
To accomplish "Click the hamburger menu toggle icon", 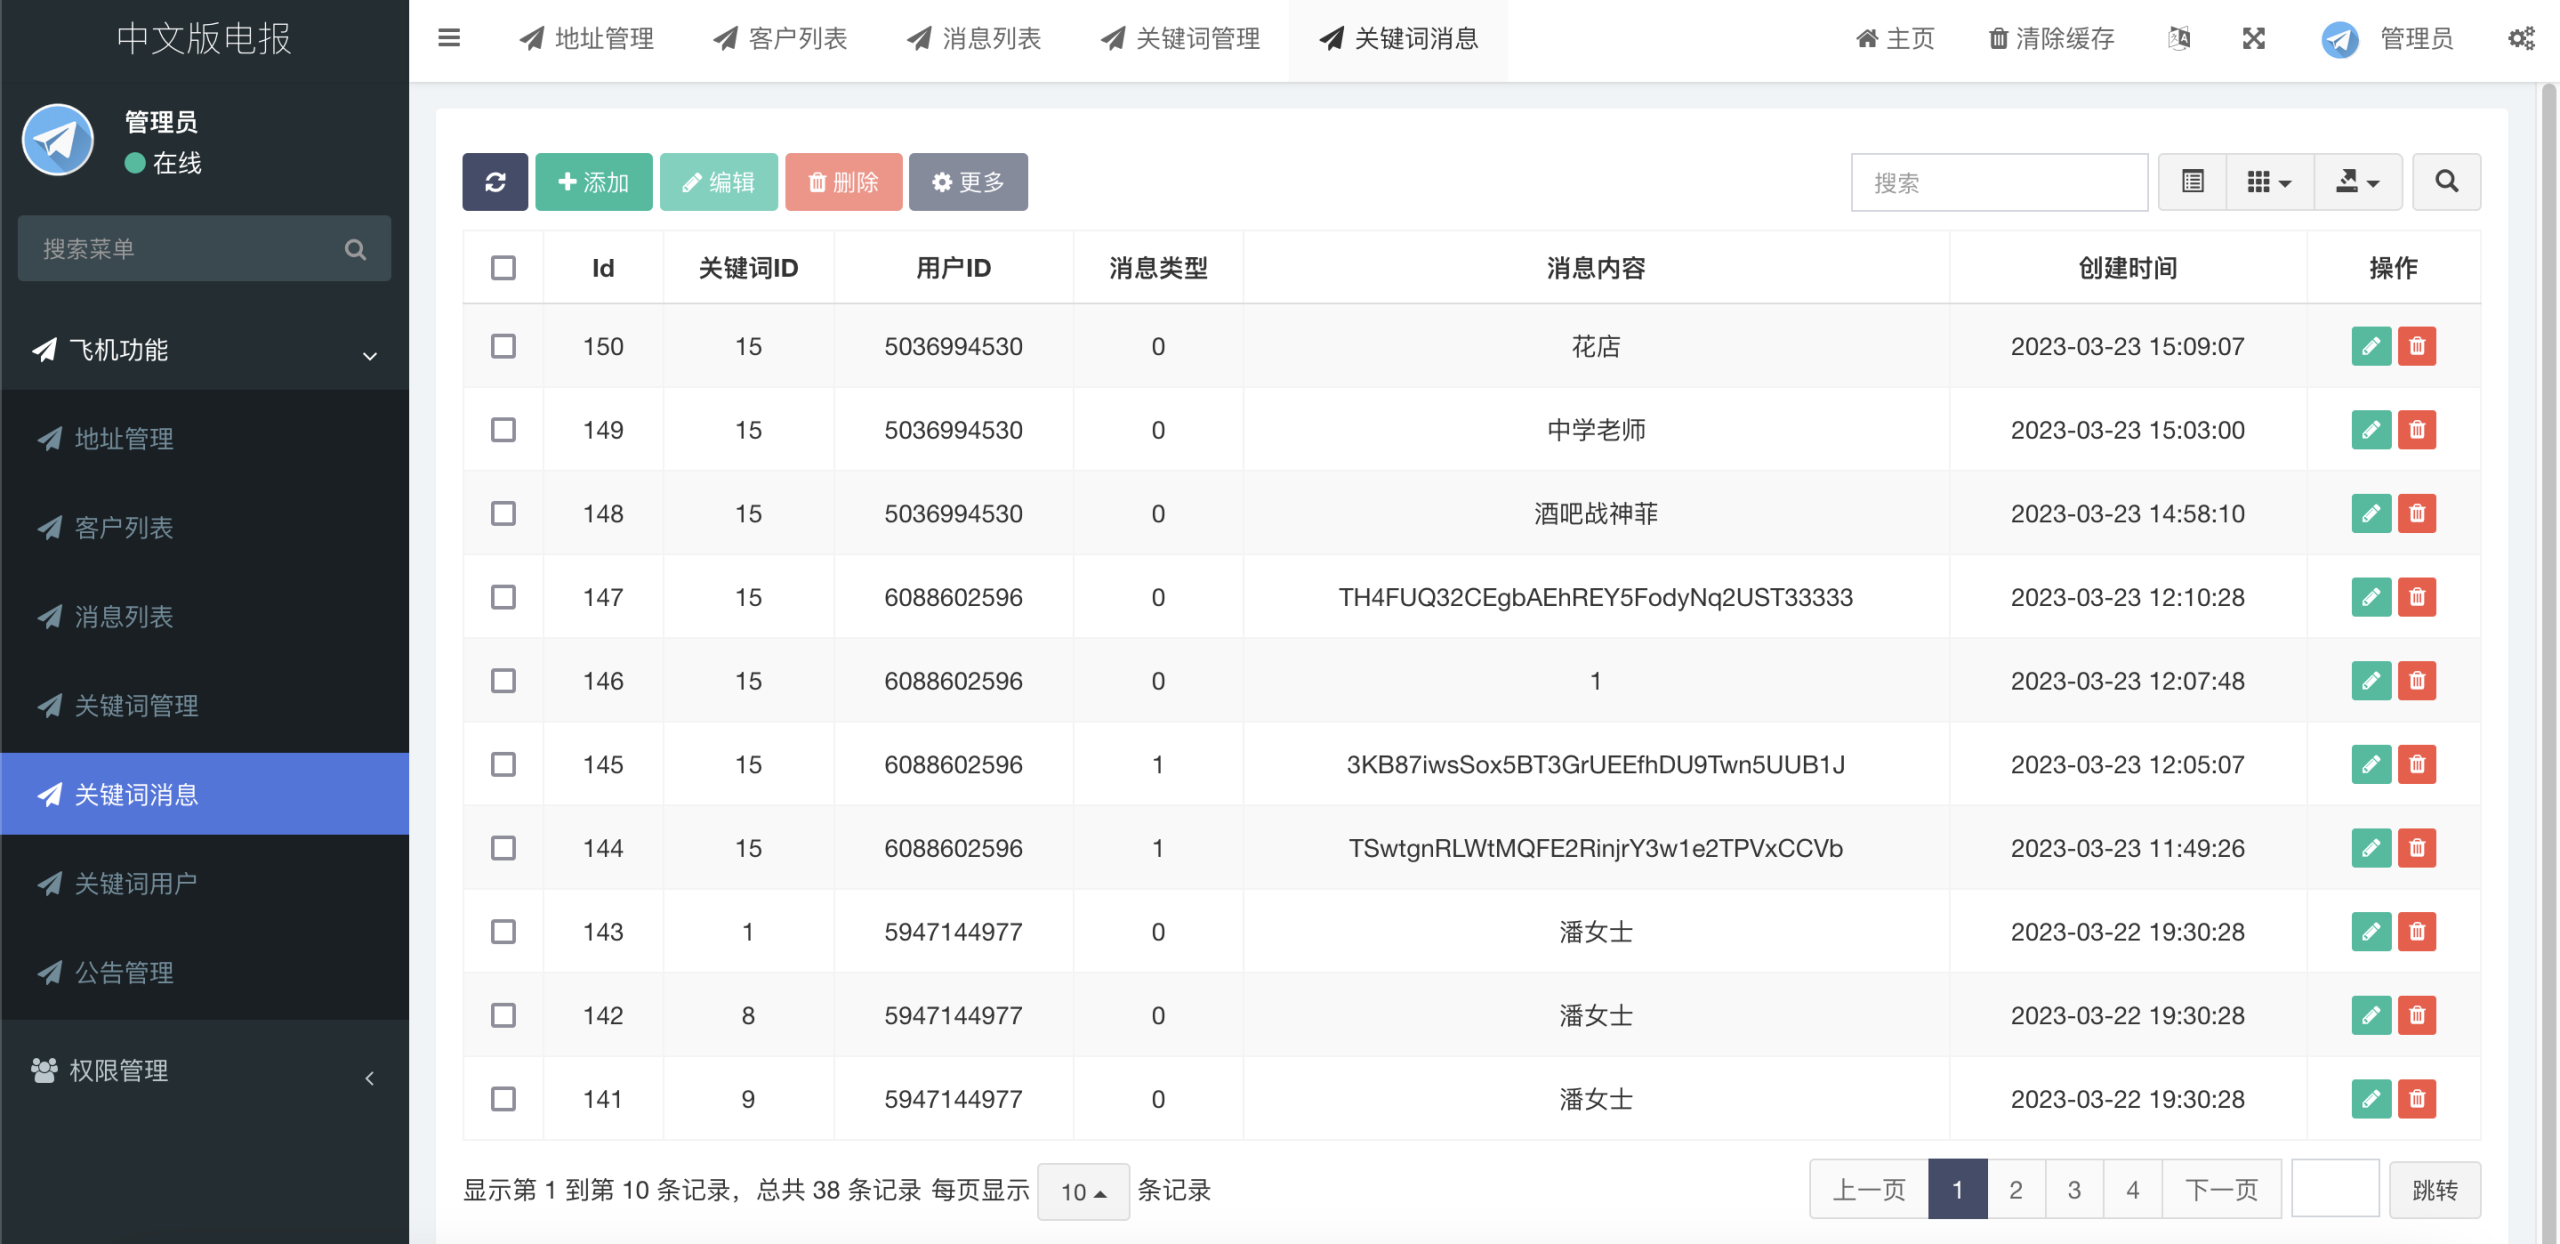I will point(449,38).
